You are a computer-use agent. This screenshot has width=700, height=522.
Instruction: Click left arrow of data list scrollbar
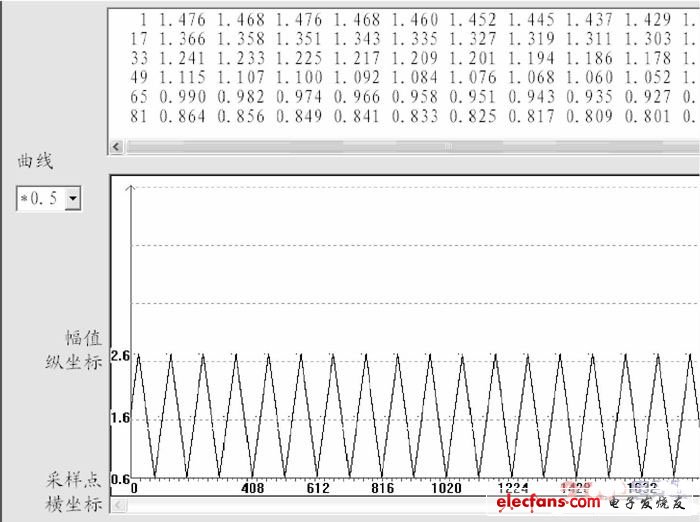click(117, 147)
